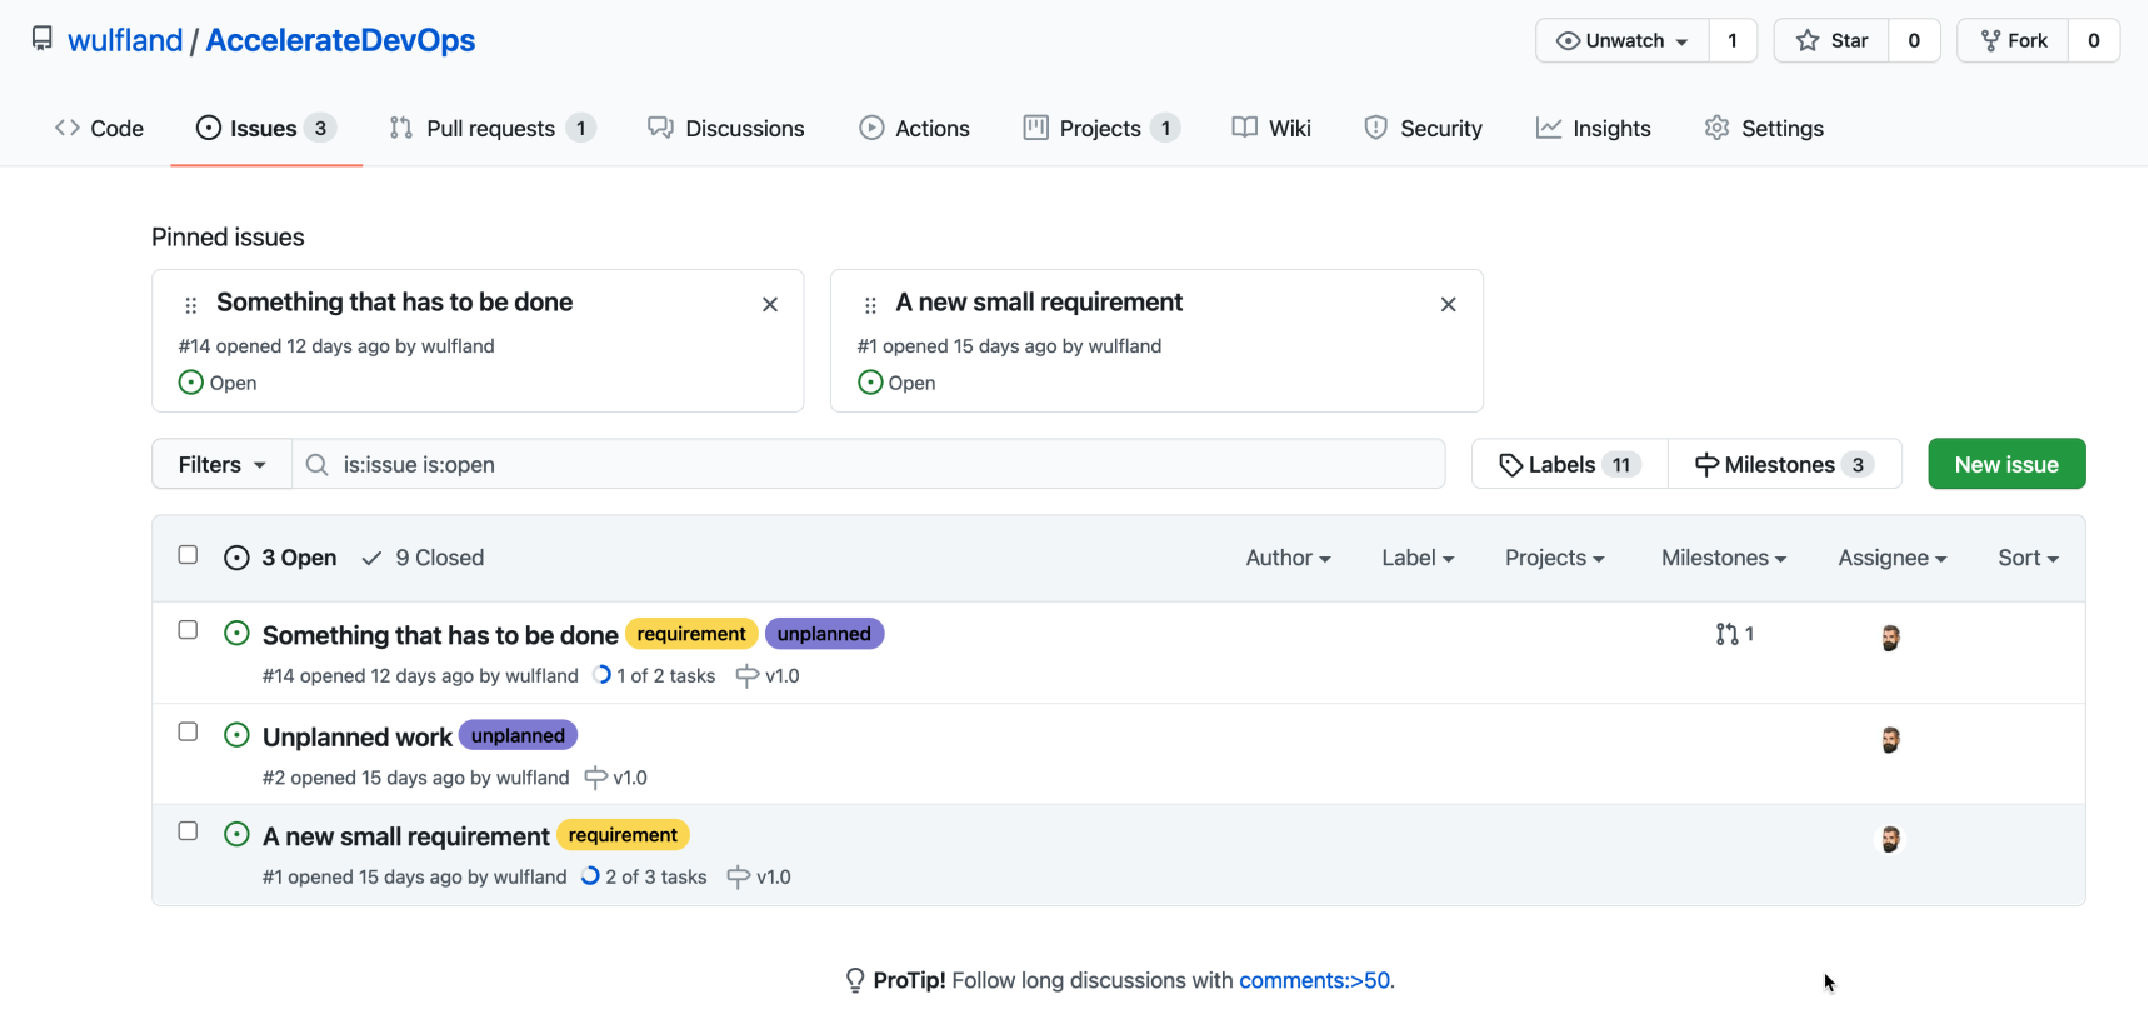Screen dimensions: 2148x1036
Task: Click purple unplanned label on issue #14
Action: click(824, 634)
